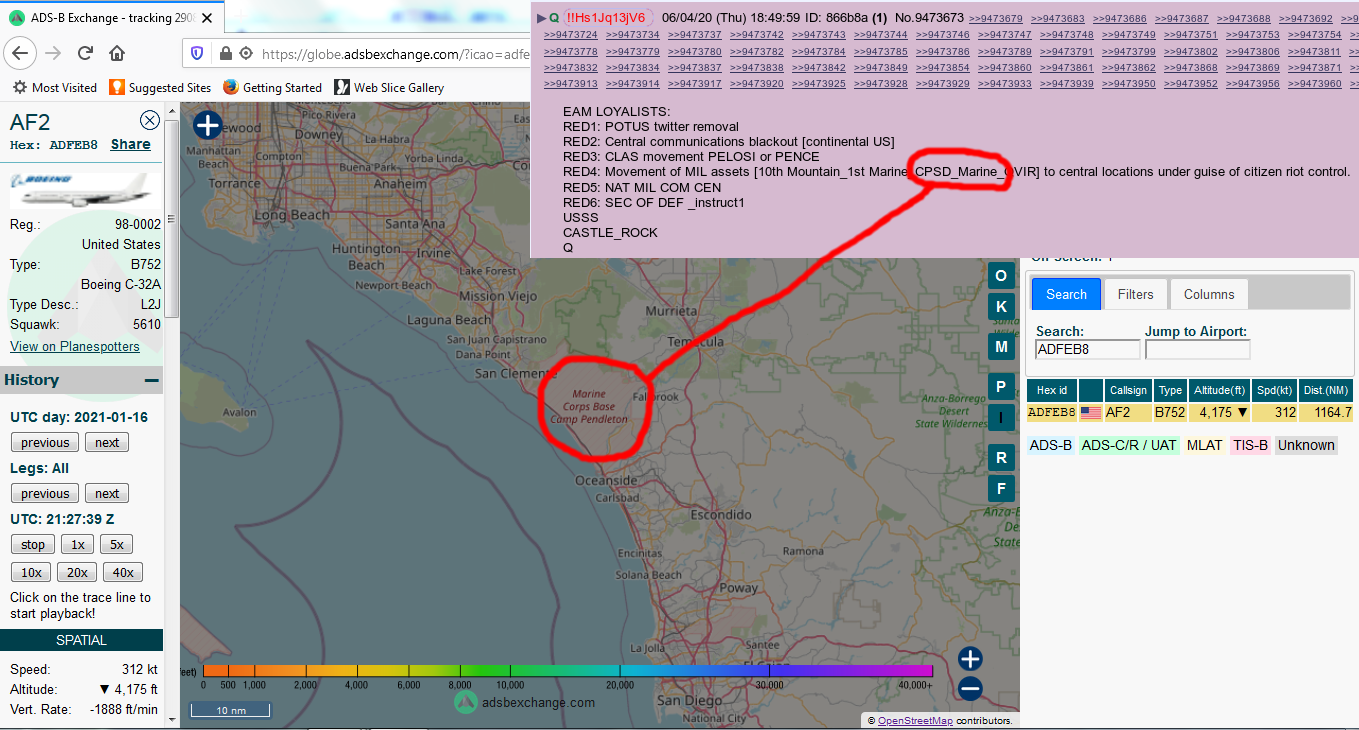Collapse the History section with minus icon
This screenshot has height=730, width=1359.
tap(151, 380)
